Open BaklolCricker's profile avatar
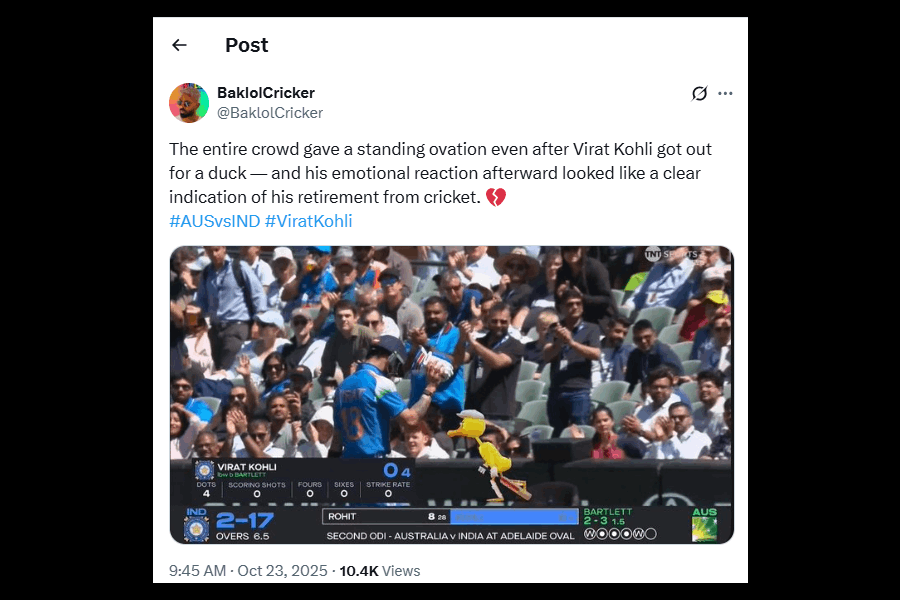Image resolution: width=900 pixels, height=600 pixels. [x=189, y=103]
